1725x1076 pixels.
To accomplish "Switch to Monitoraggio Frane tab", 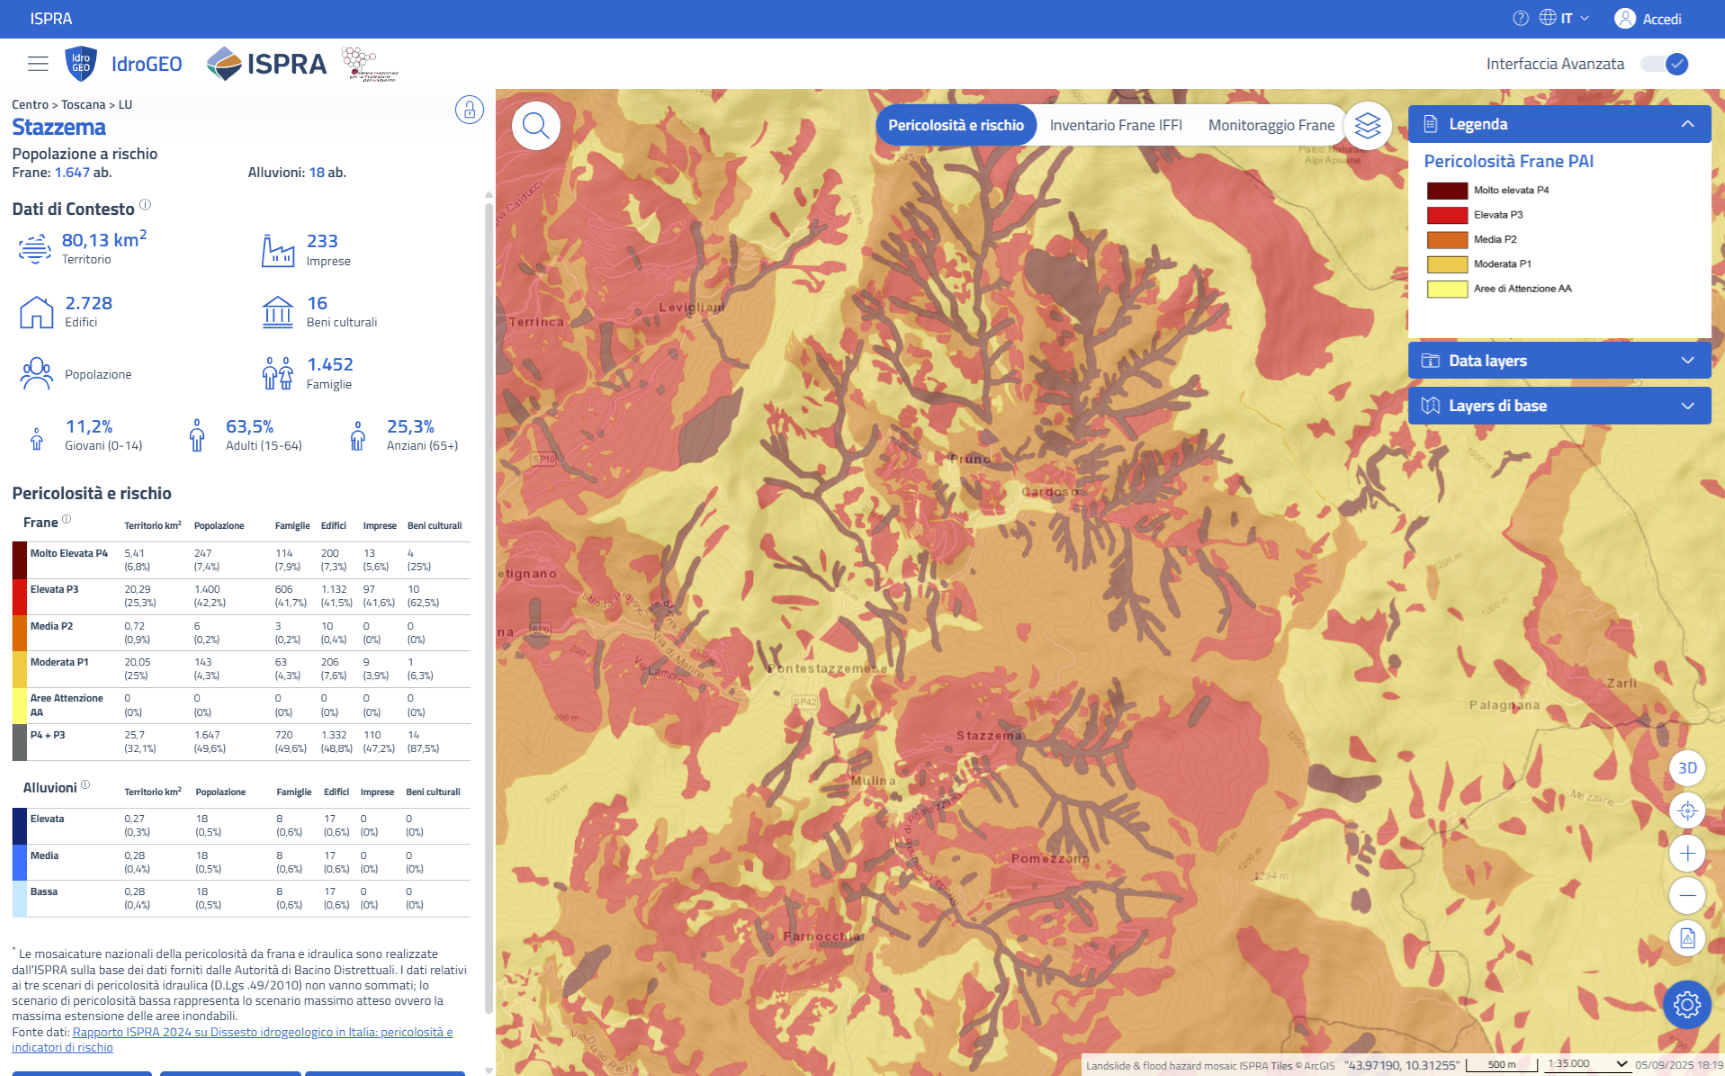I will [x=1270, y=126].
